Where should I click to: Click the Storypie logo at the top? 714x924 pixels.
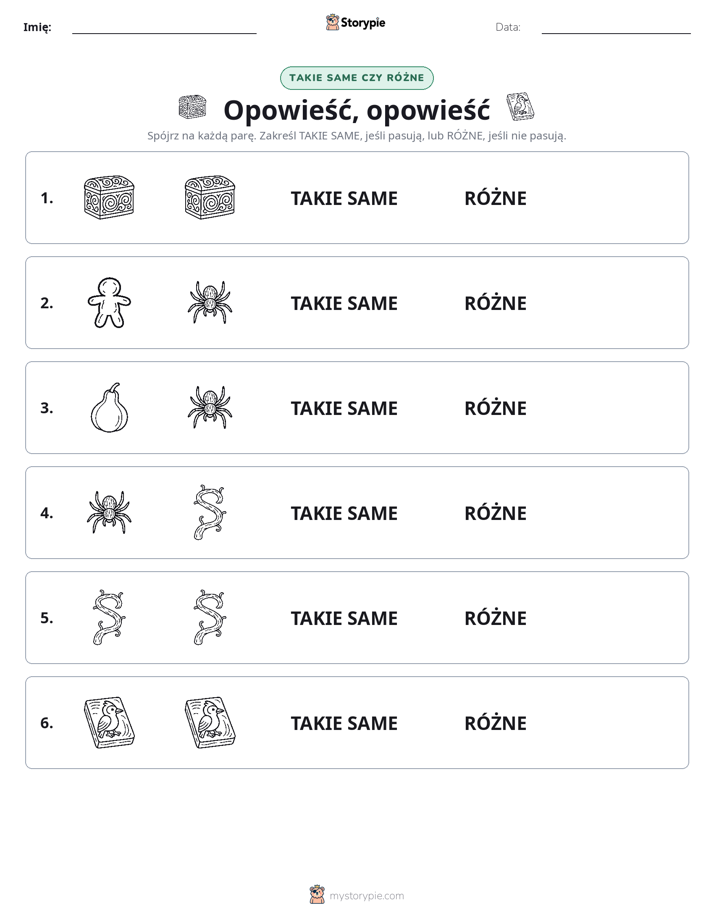355,22
